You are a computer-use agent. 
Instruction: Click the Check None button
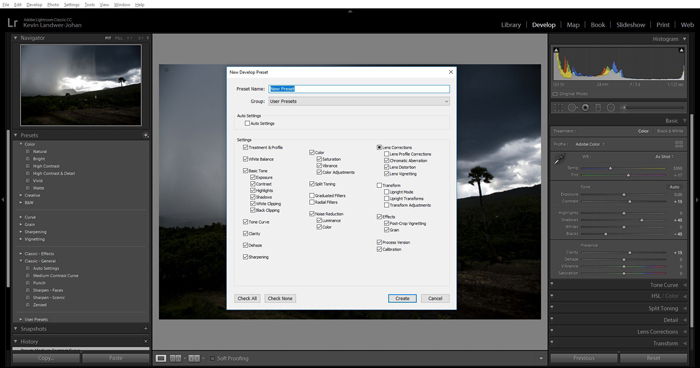click(280, 298)
